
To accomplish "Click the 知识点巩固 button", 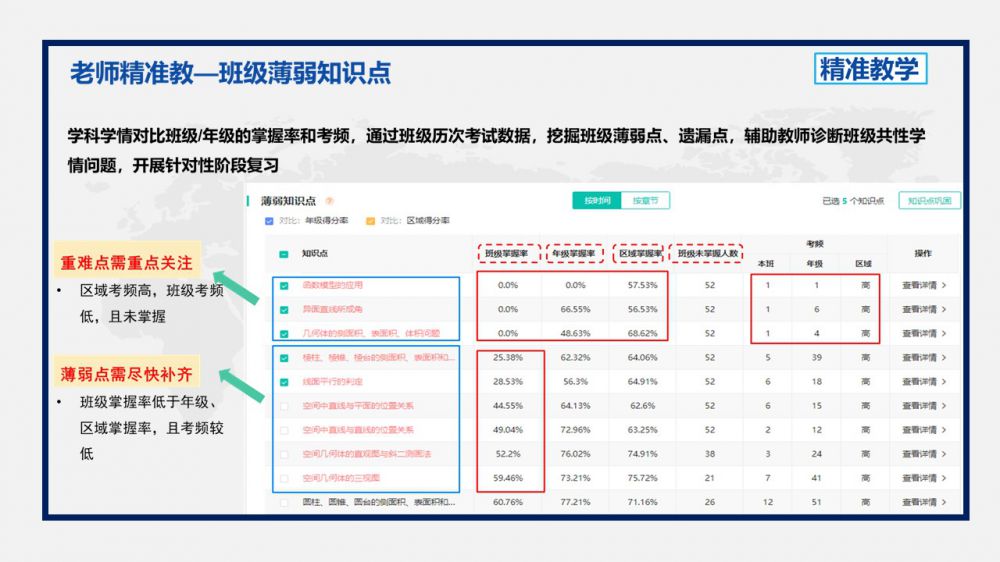I will coord(929,201).
